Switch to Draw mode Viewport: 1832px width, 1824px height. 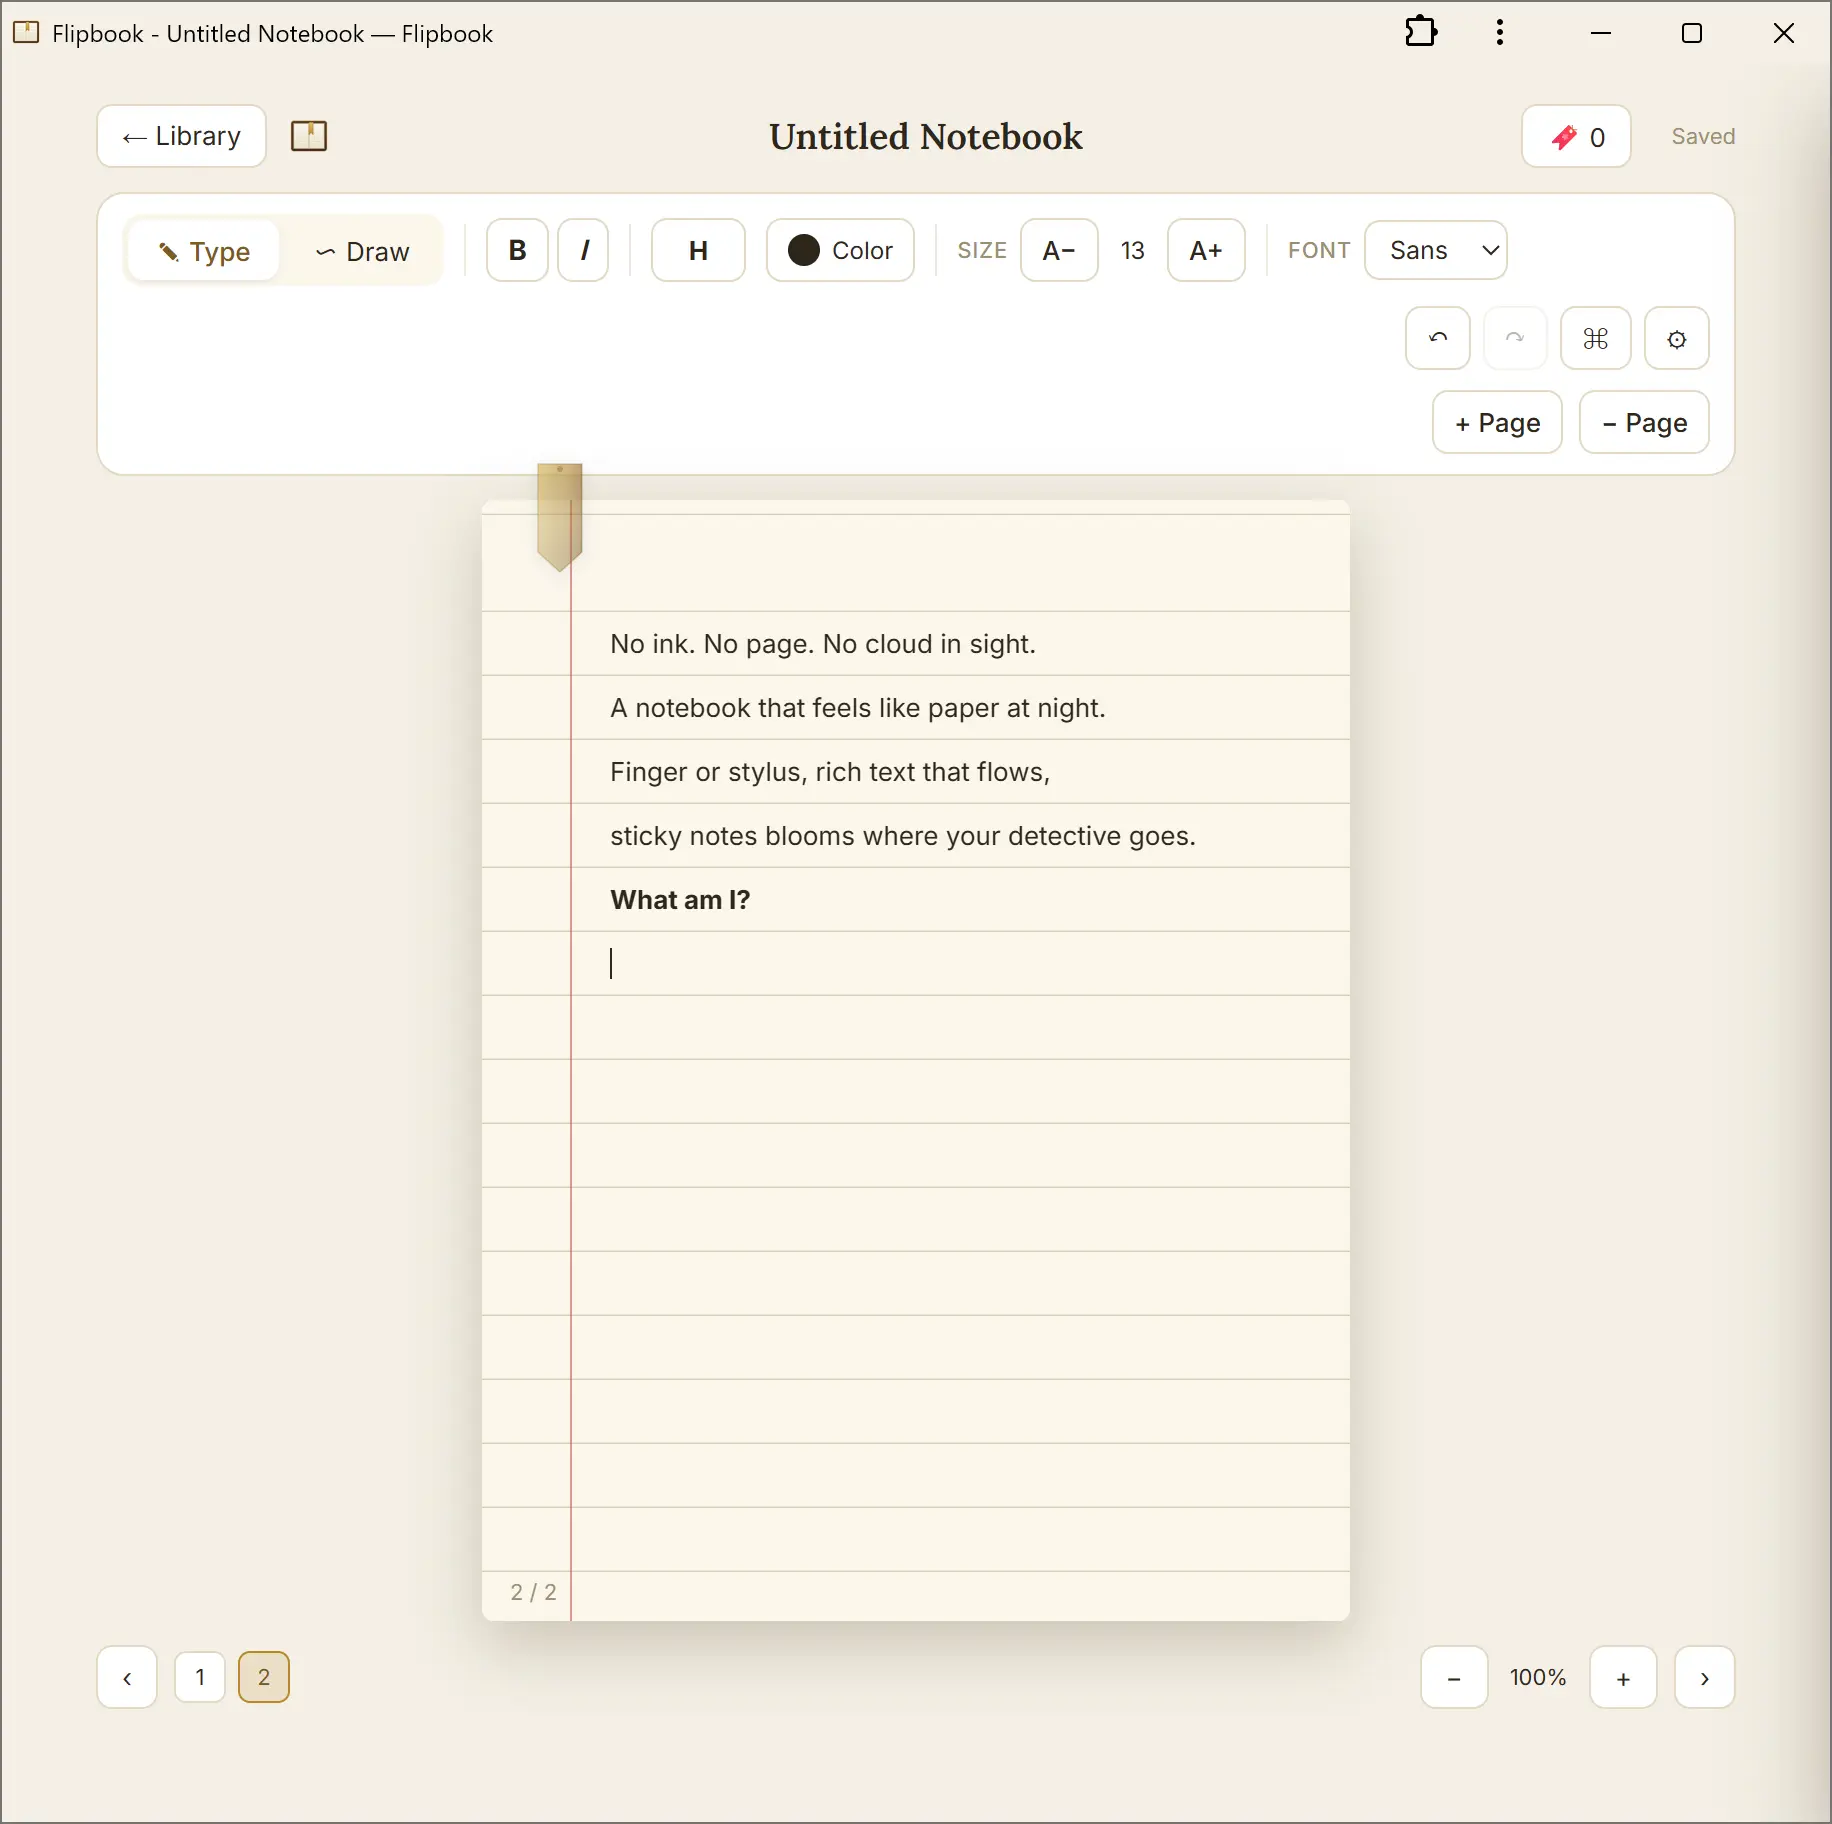point(362,251)
